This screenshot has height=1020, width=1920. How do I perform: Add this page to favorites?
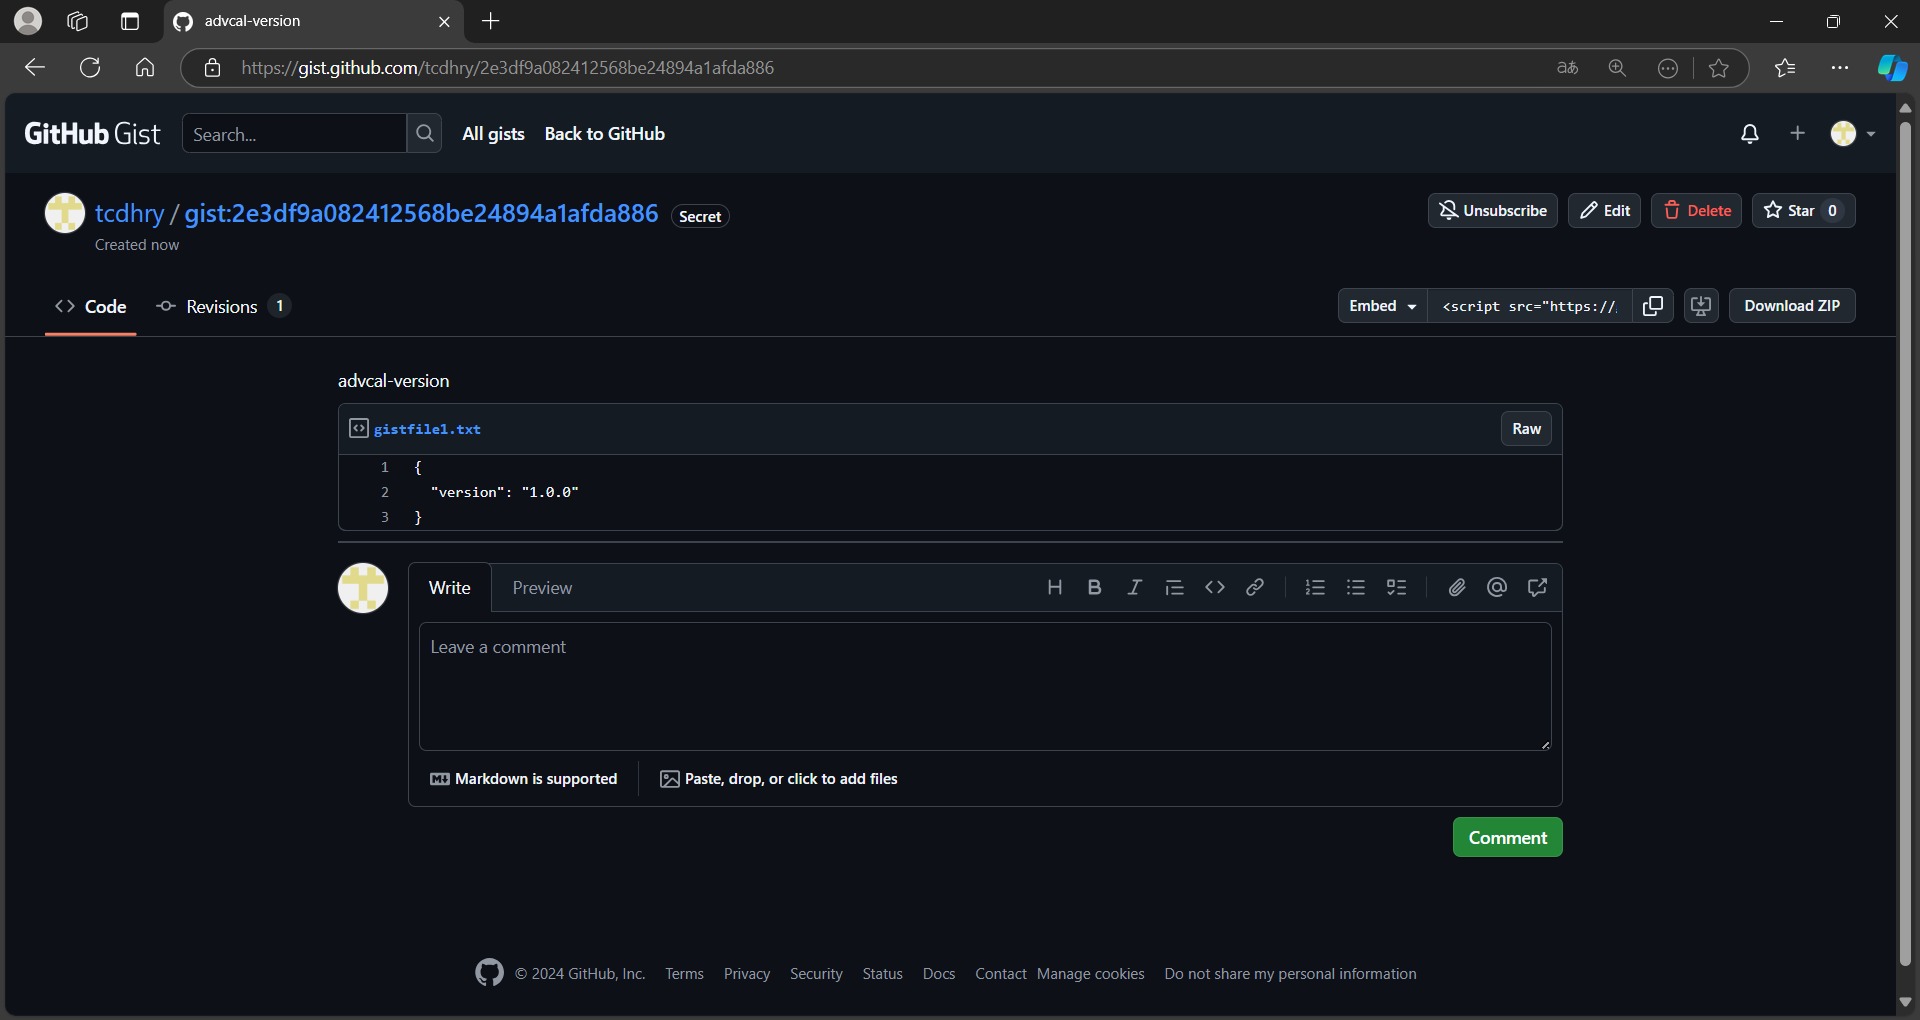[x=1719, y=68]
